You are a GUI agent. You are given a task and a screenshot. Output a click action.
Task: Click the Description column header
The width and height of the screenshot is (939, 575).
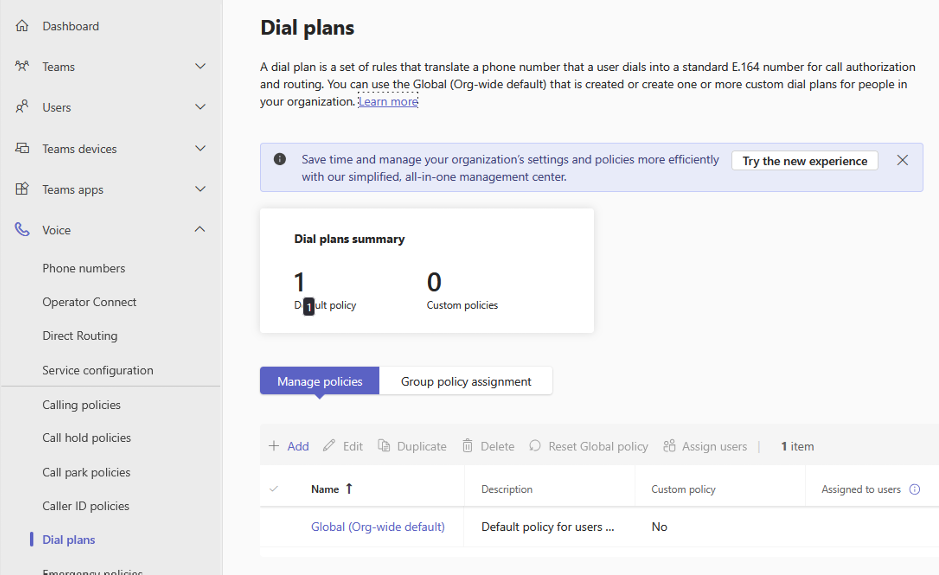coord(507,489)
